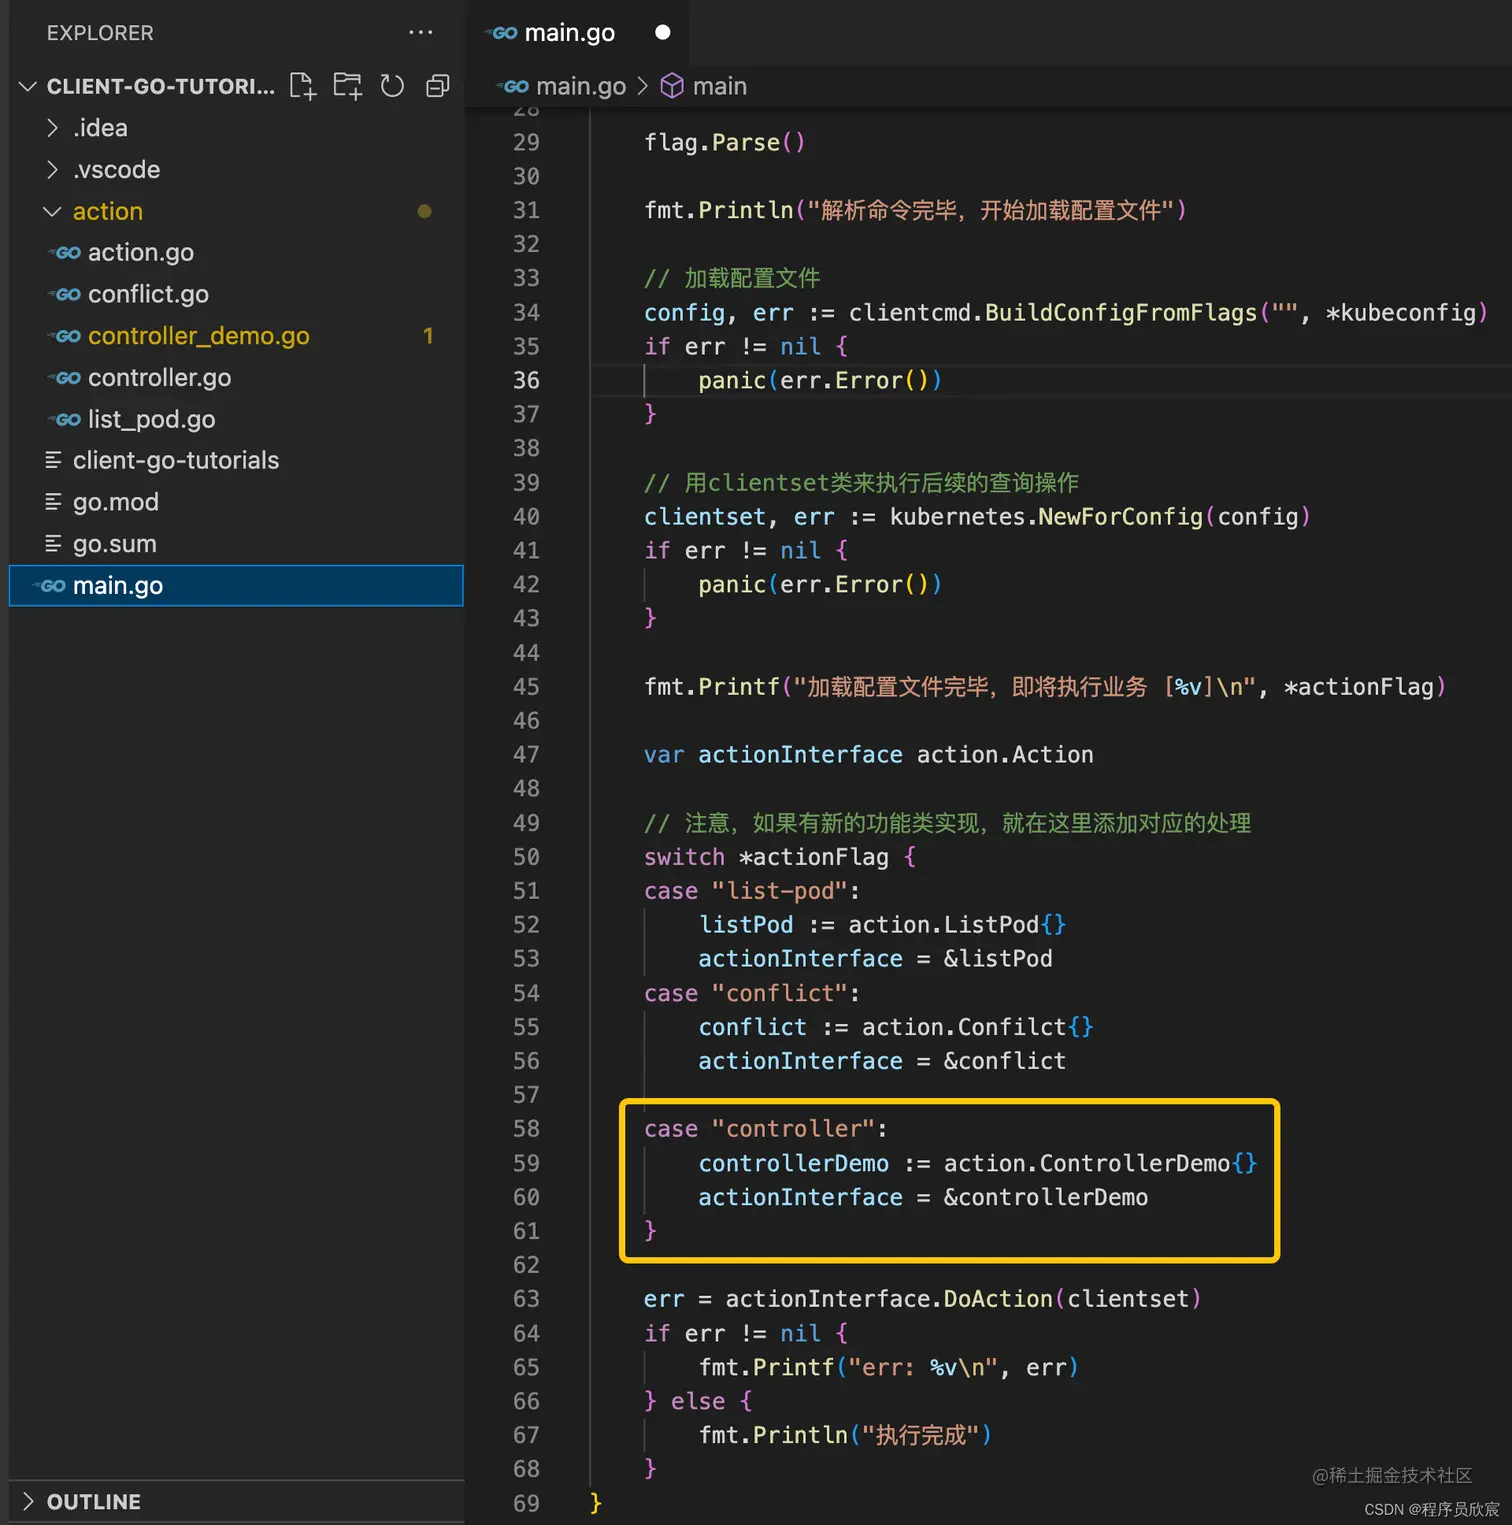This screenshot has width=1512, height=1525.
Task: Click the file icon beside client-go-tutorials
Action: [x=53, y=460]
